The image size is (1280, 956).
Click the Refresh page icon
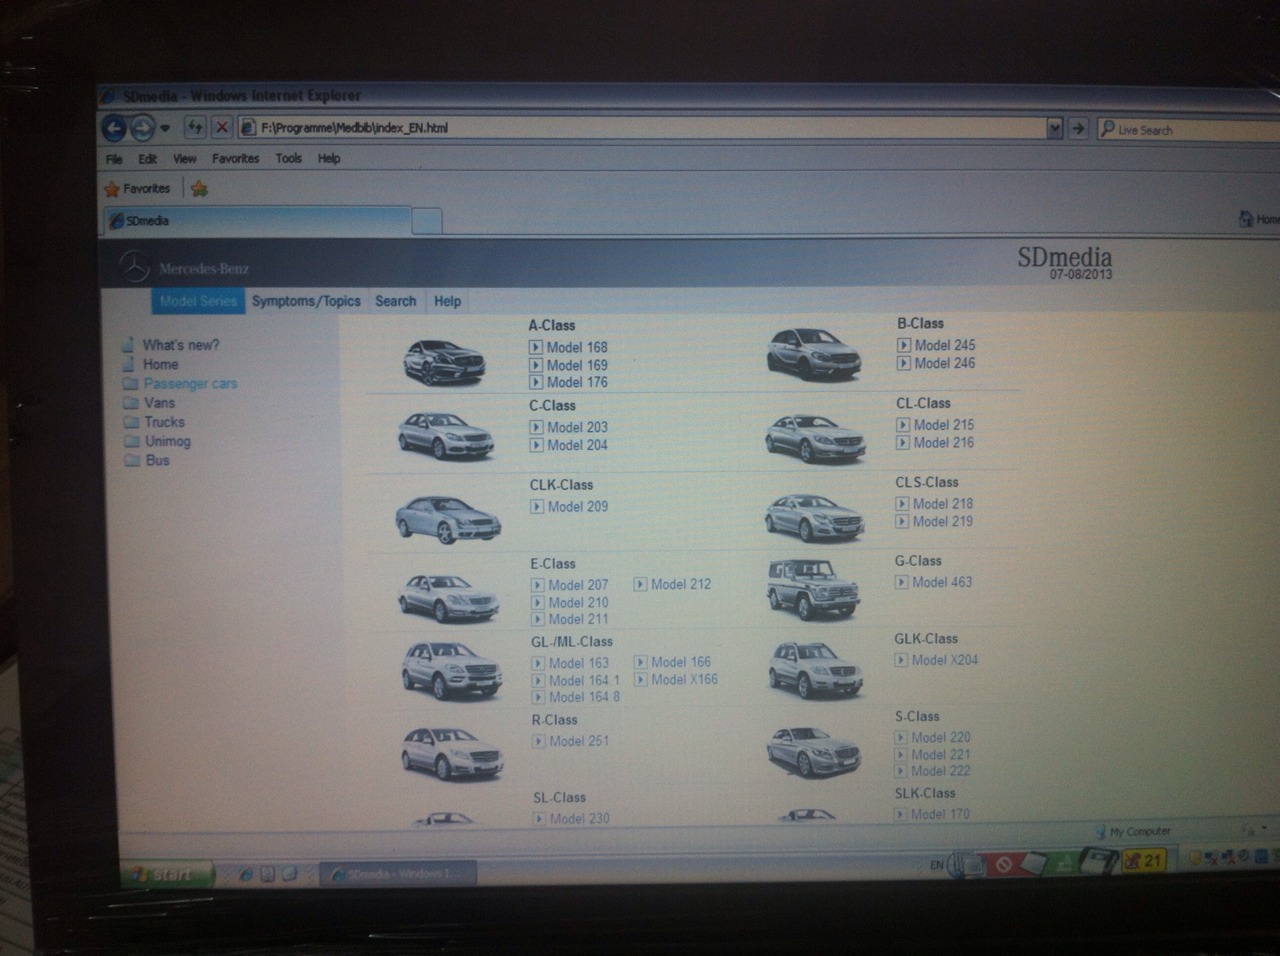pos(195,127)
